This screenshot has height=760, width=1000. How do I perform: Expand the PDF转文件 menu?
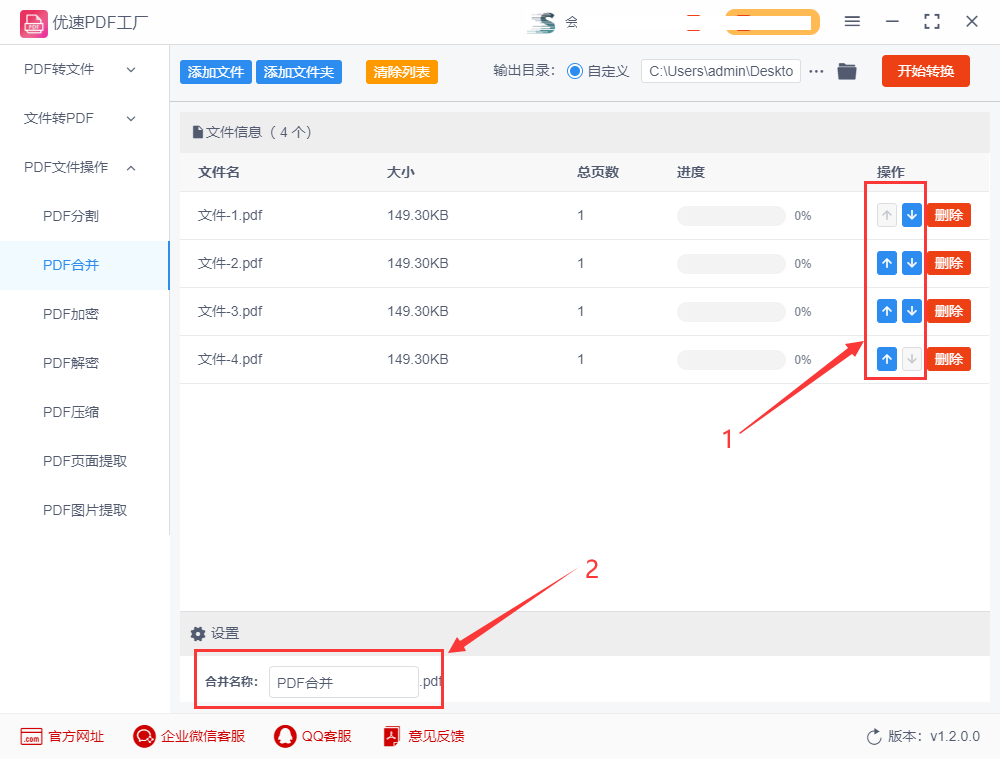point(80,69)
